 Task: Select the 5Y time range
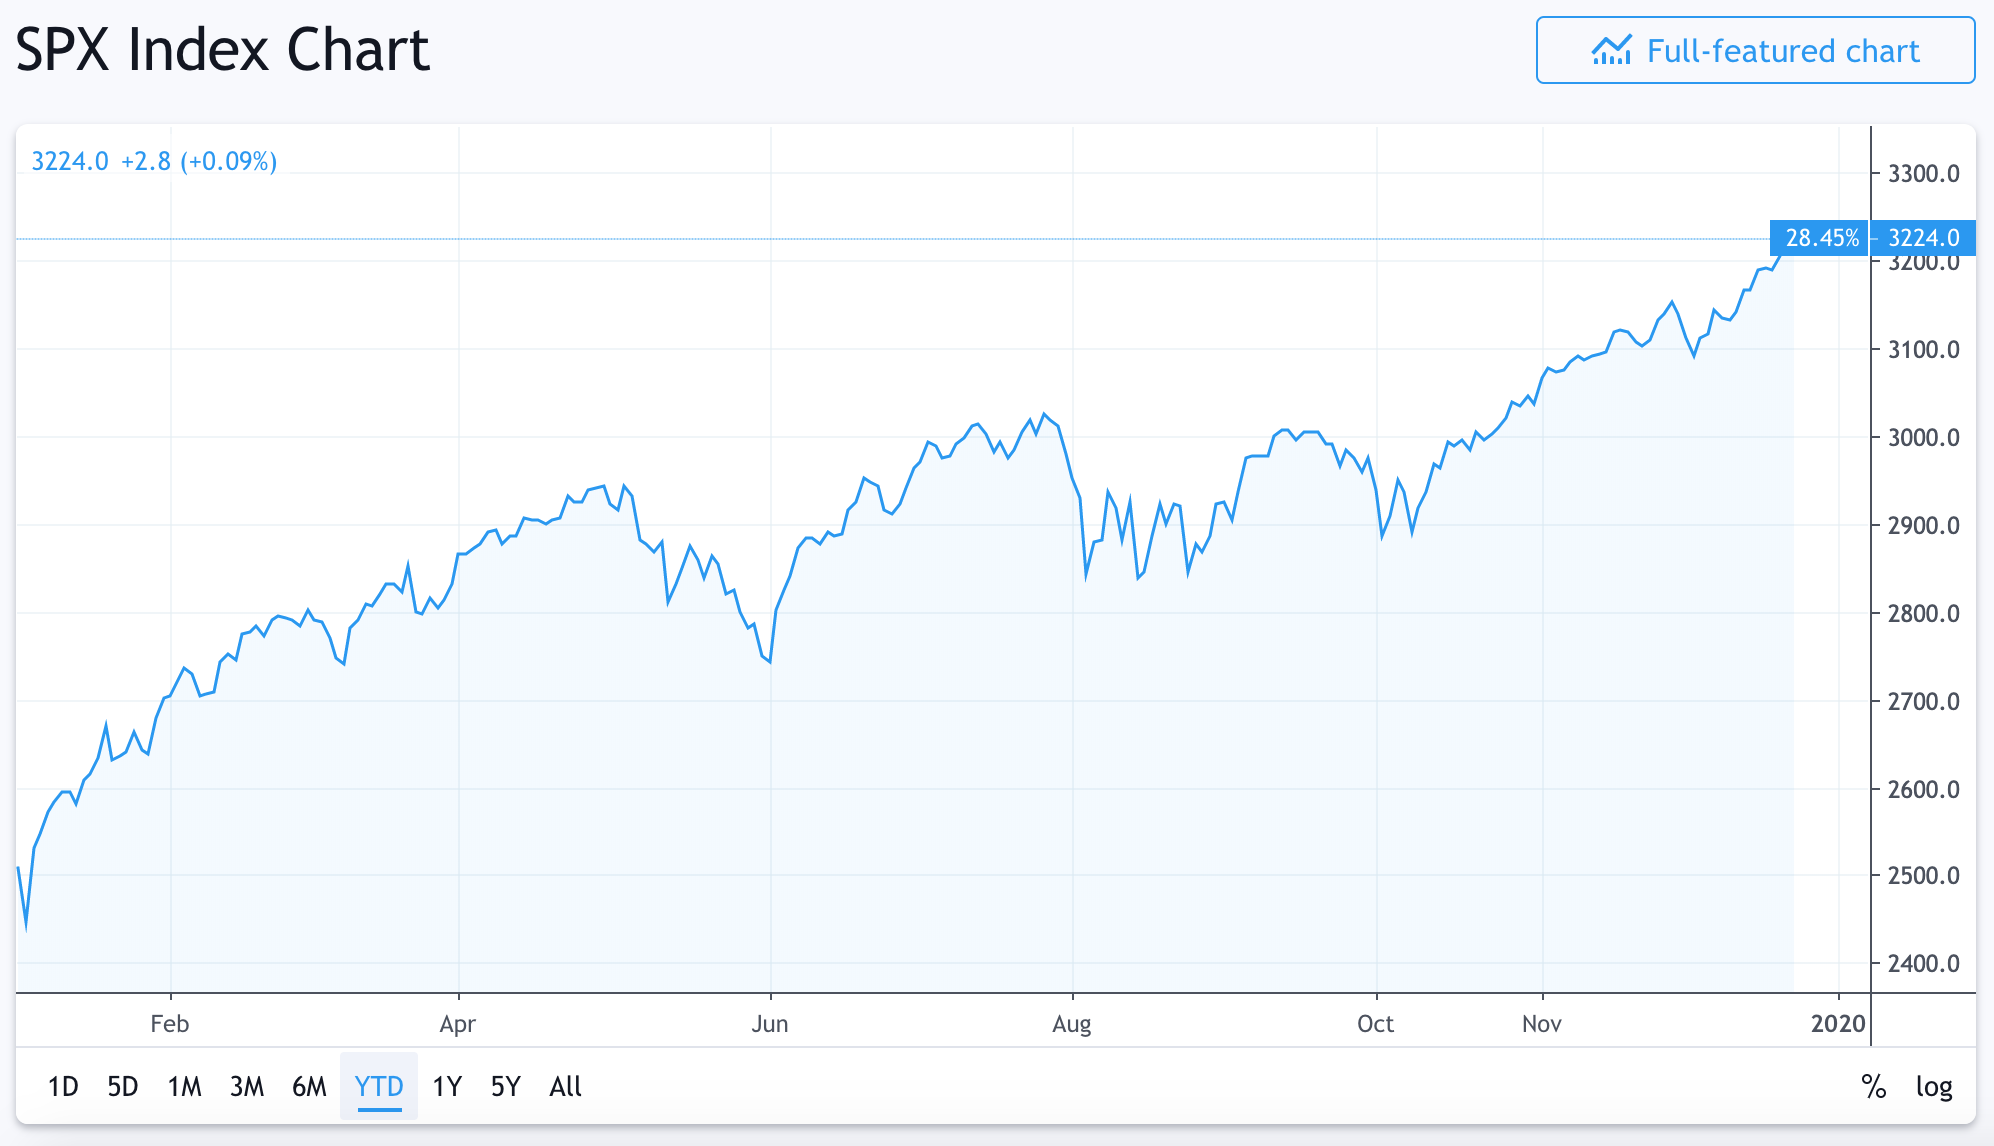(505, 1086)
